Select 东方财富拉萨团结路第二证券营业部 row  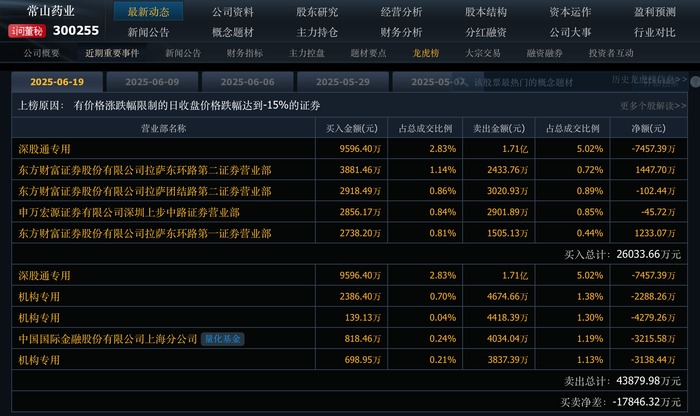[349, 191]
